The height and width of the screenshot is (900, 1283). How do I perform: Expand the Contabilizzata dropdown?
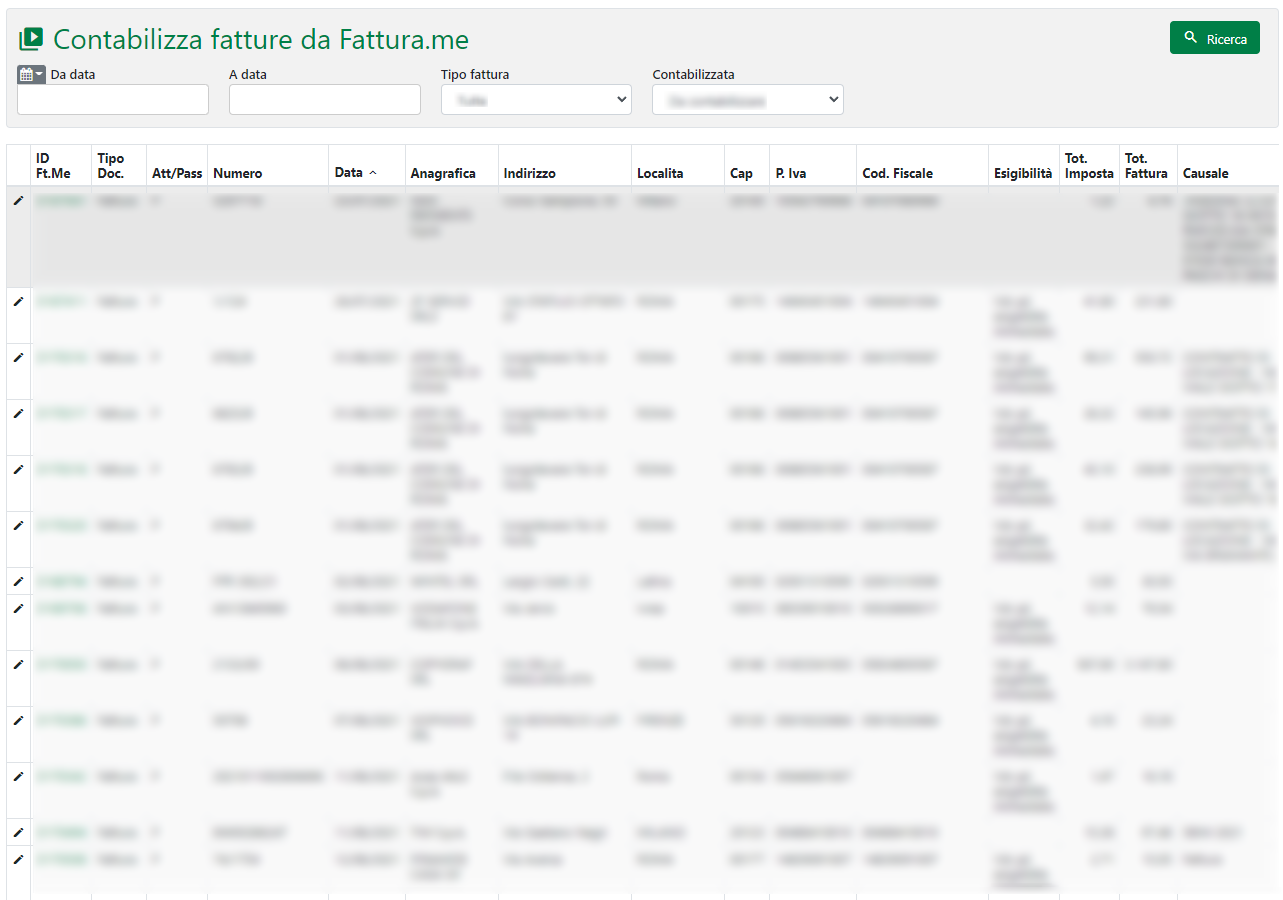click(747, 100)
